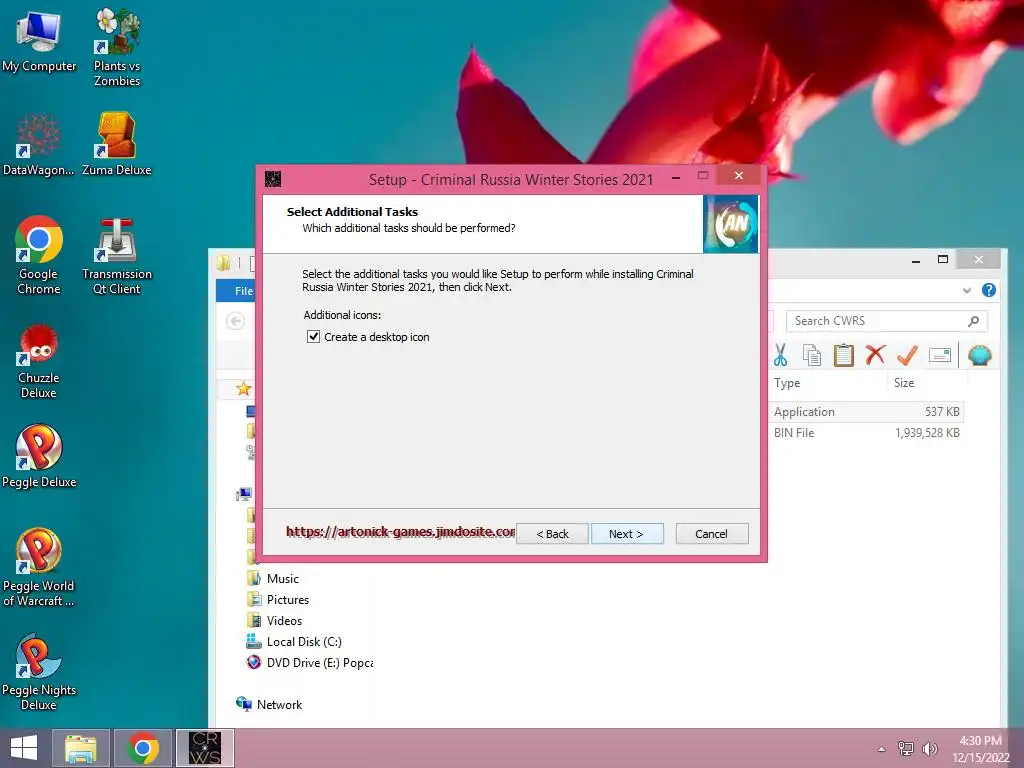
Task: Click the shell globe icon in Explorer
Action: tap(980, 355)
